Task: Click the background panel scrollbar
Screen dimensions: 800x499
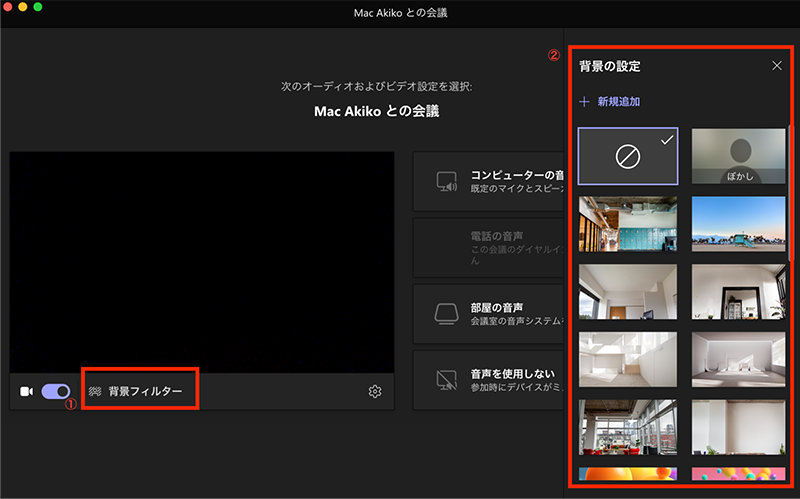Action: (790, 194)
